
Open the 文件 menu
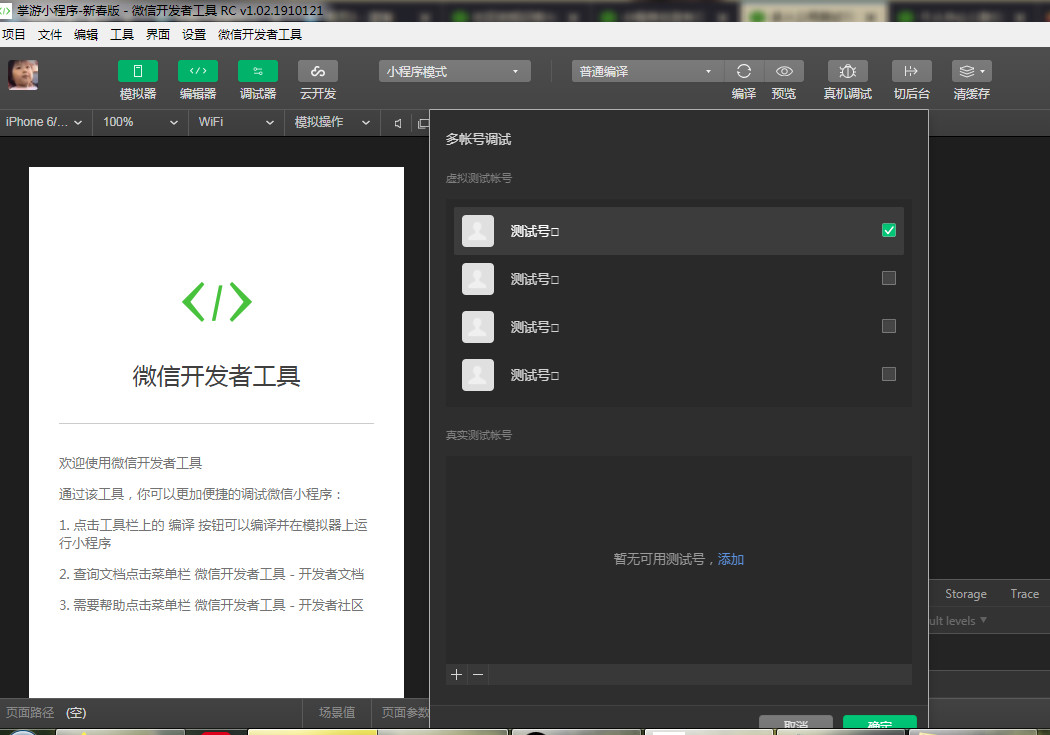pos(50,35)
